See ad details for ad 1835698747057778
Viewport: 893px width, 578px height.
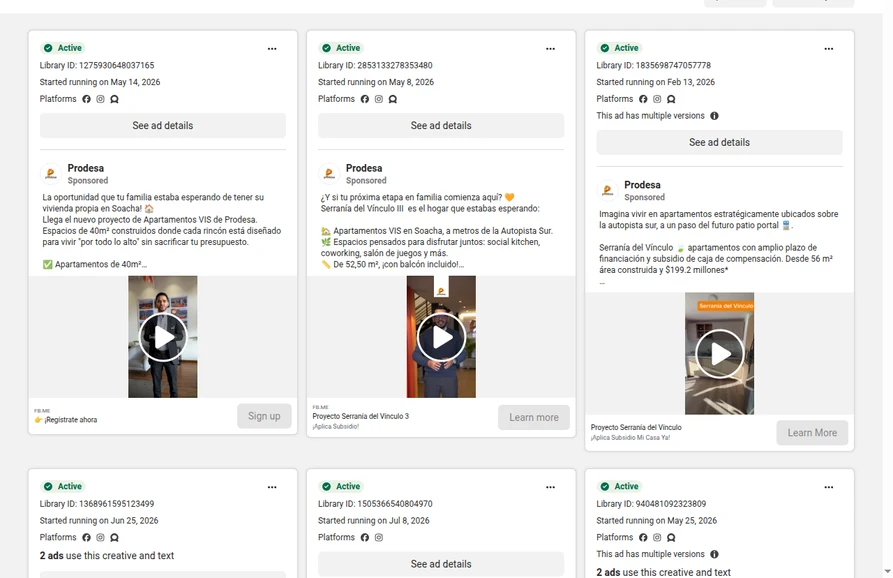point(719,142)
